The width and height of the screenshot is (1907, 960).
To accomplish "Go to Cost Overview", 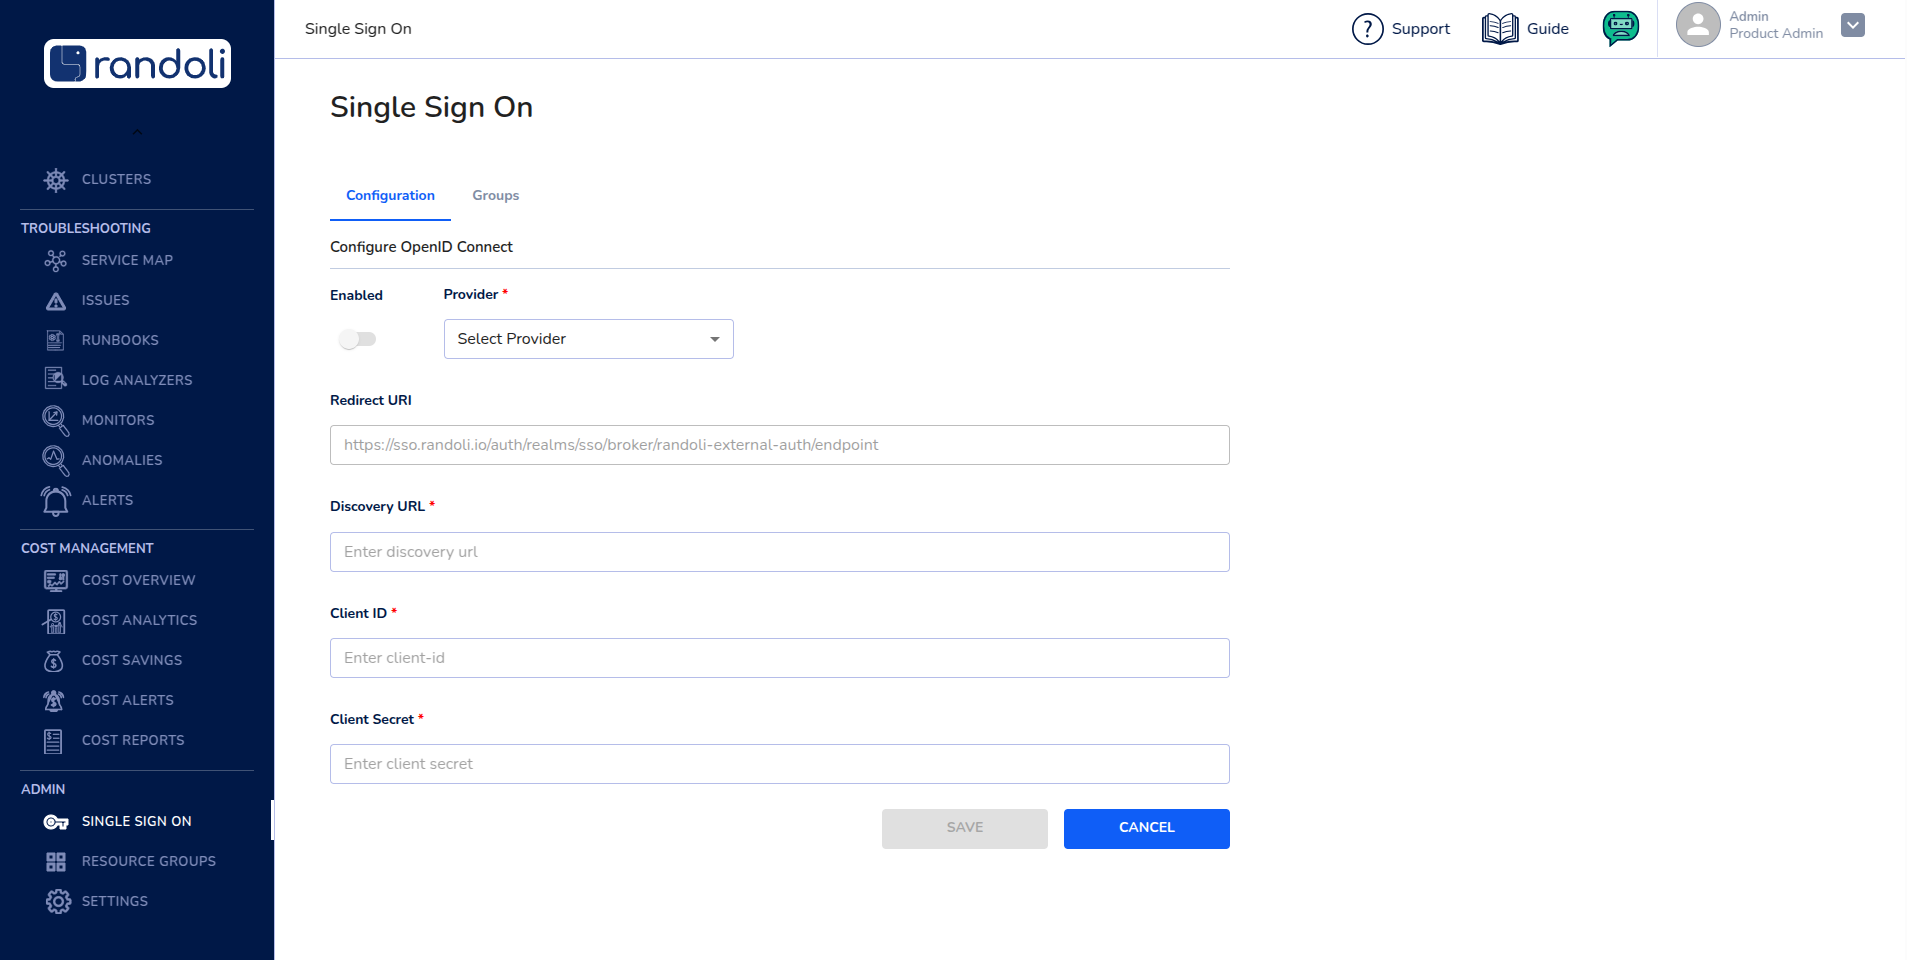I will (138, 580).
